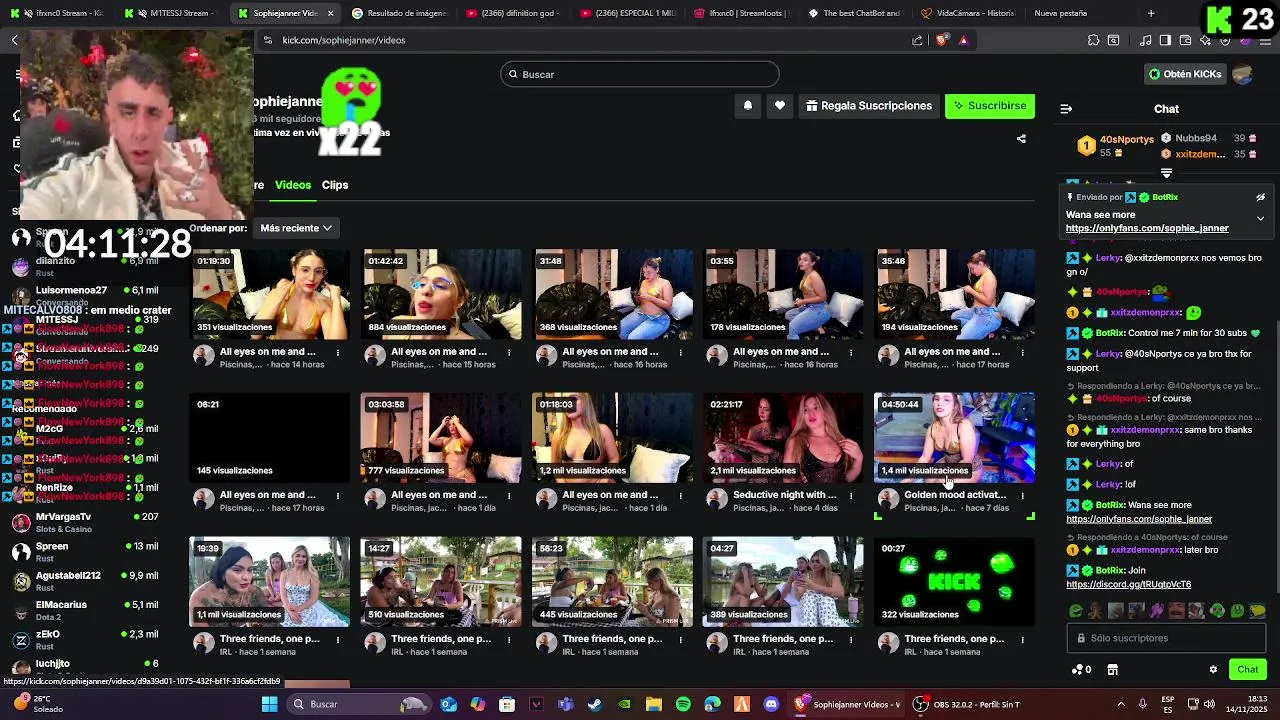Image resolution: width=1280 pixels, height=720 pixels.
Task: Open the 02:21:17 Seductive night thumbnail
Action: (x=783, y=437)
